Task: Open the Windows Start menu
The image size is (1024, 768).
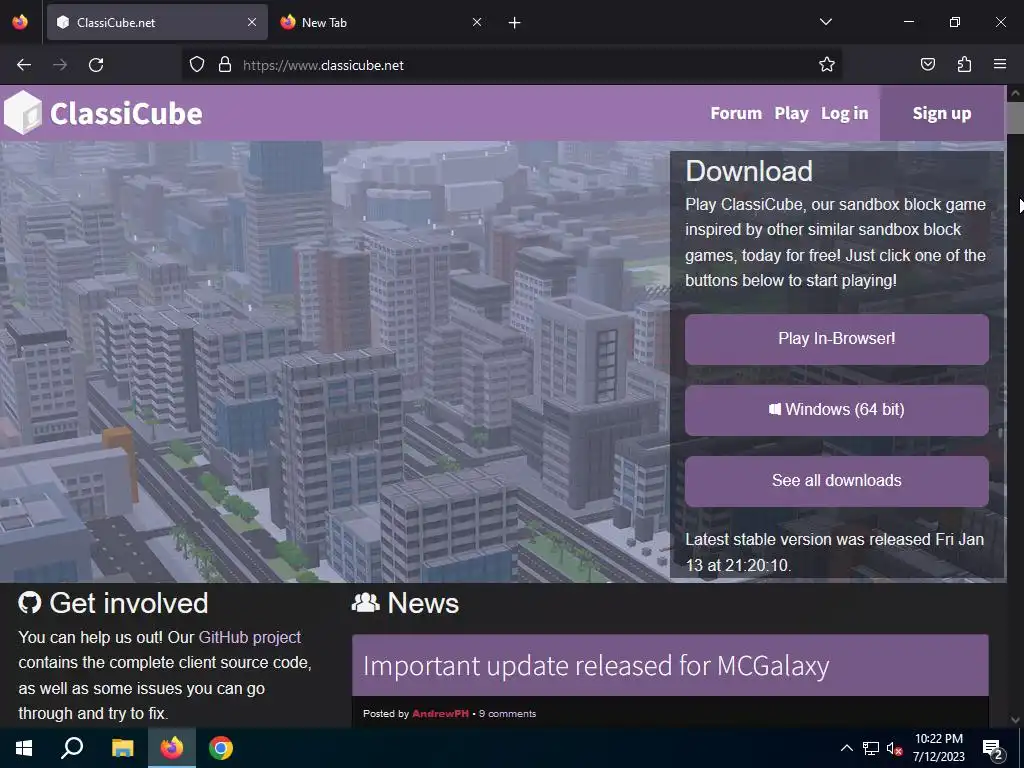Action: (x=24, y=748)
